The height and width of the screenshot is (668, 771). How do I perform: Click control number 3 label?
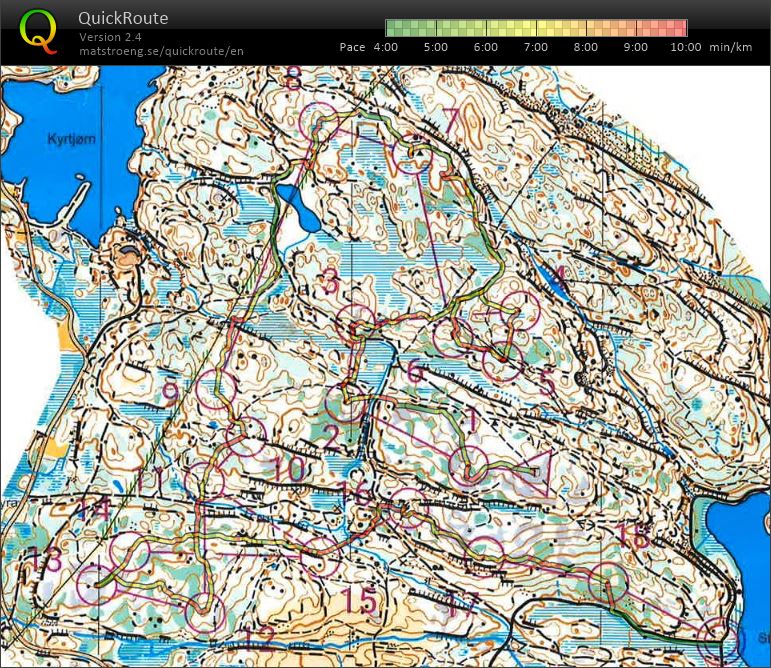pyautogui.click(x=330, y=283)
